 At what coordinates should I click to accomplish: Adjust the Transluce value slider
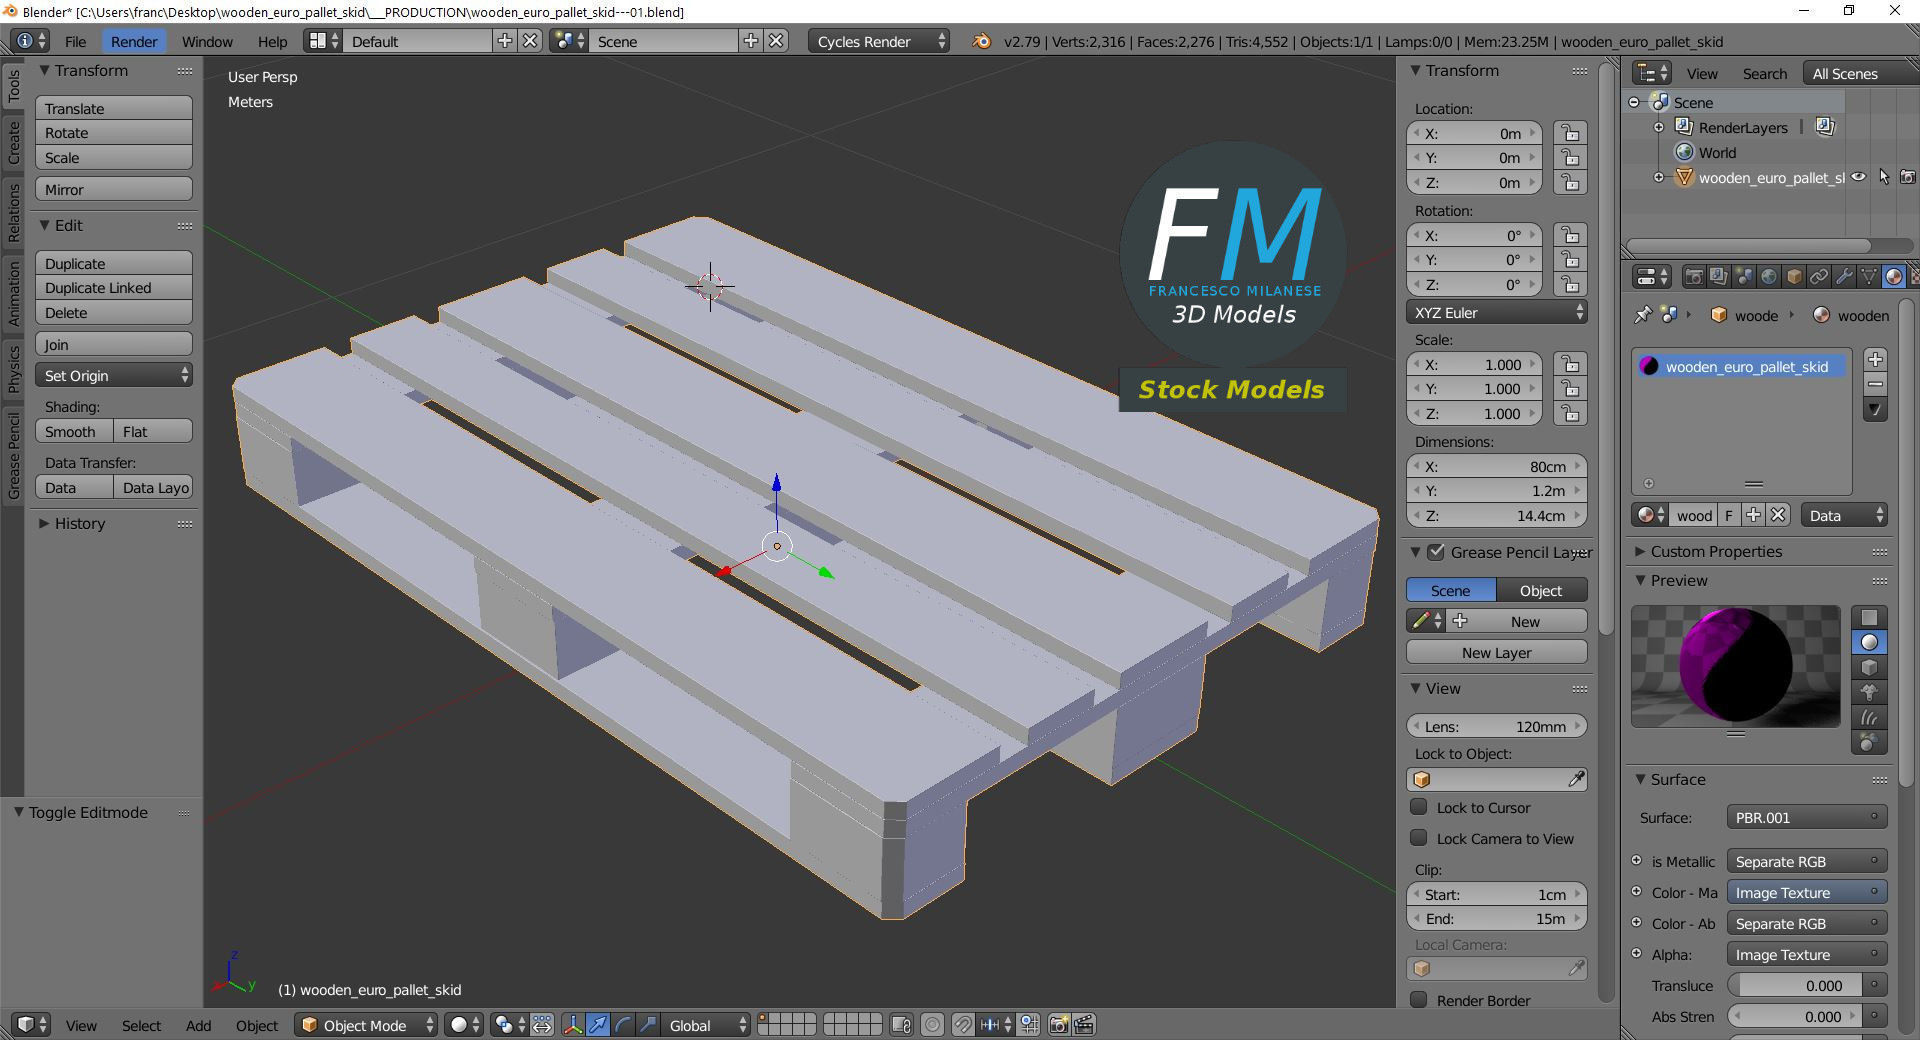(x=1796, y=985)
